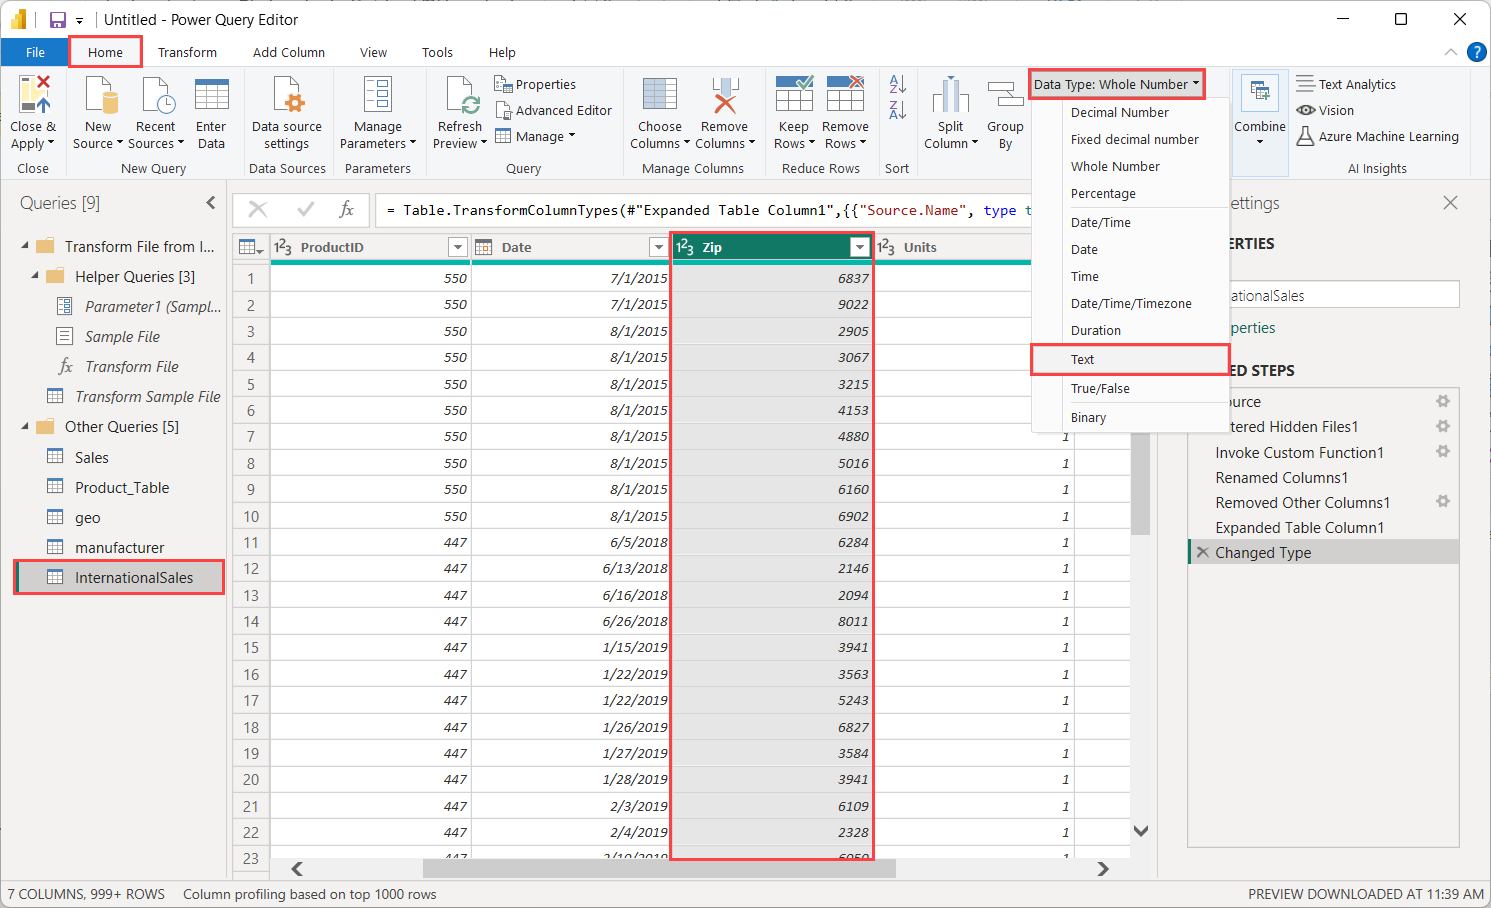Click the Sort ascending icon
The width and height of the screenshot is (1491, 908).
[x=897, y=86]
